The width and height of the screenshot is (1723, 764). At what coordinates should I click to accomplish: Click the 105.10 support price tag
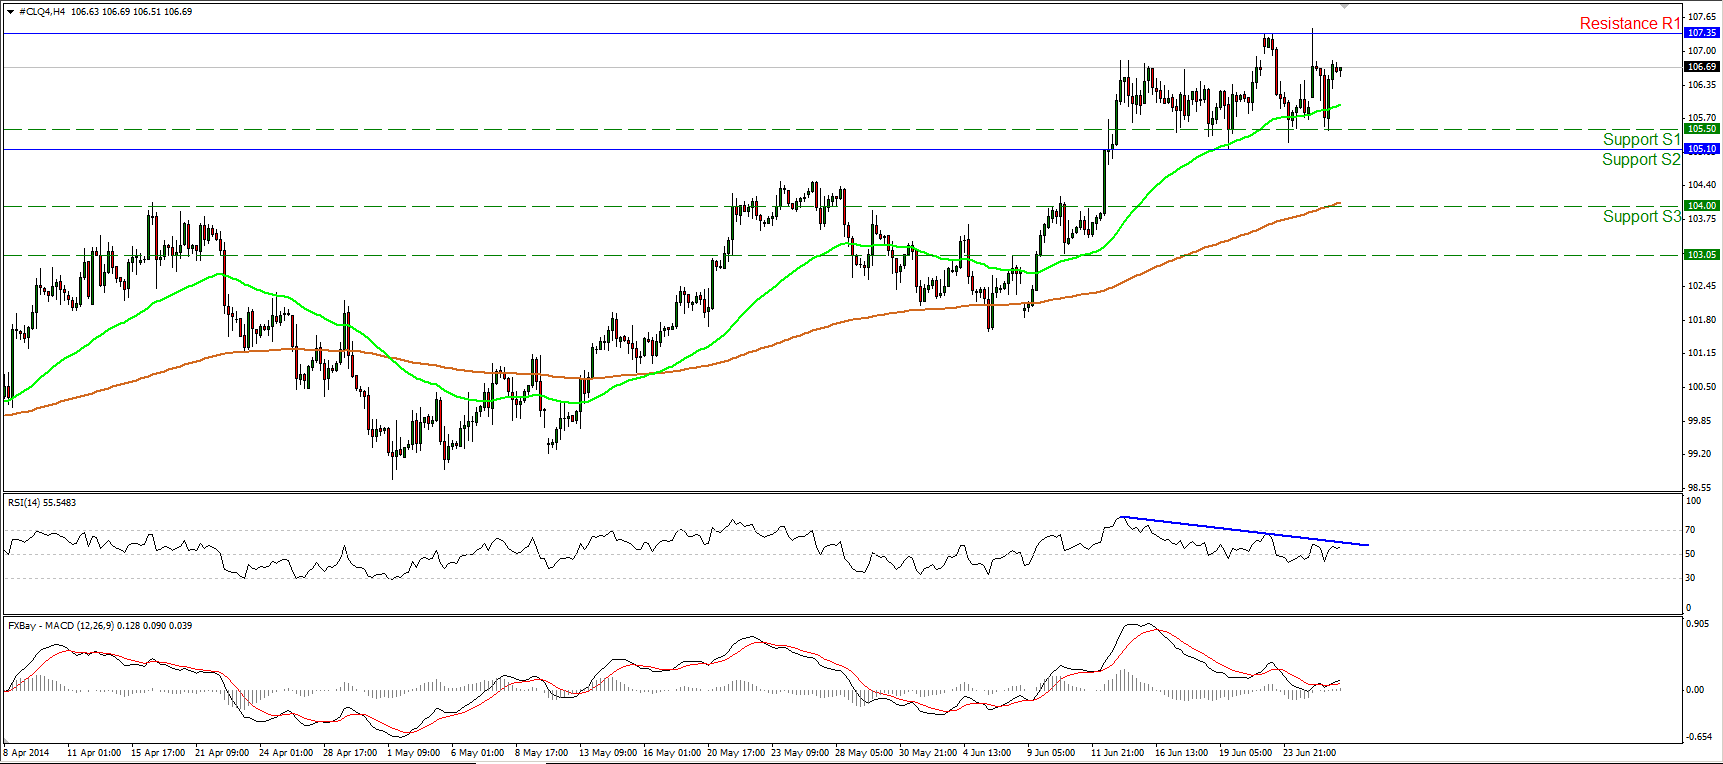coord(1702,149)
